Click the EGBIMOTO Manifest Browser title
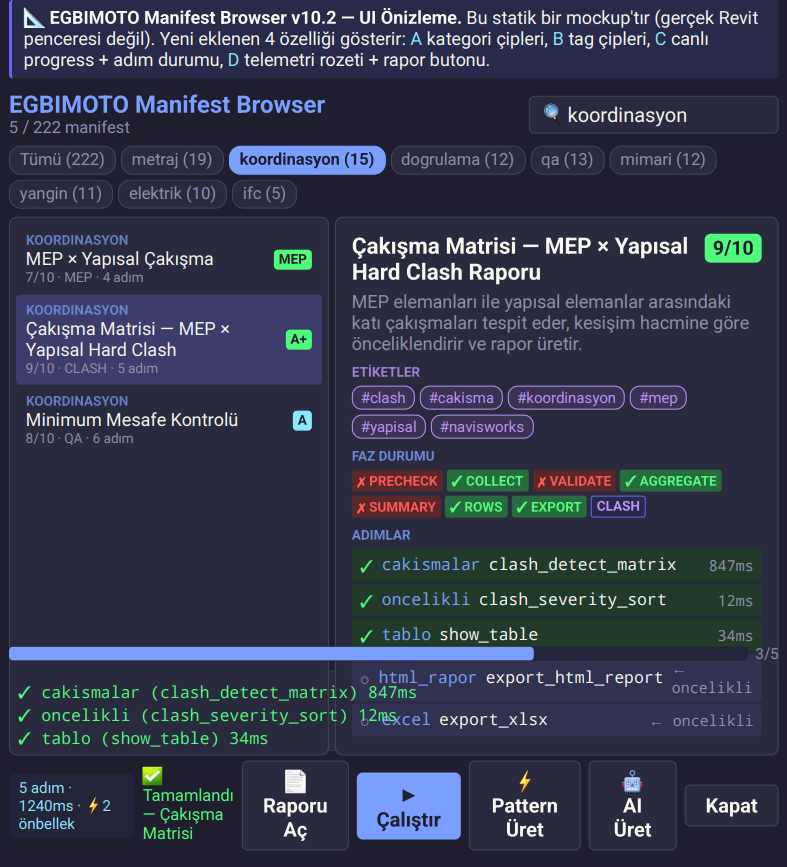Viewport: 787px width, 867px height. [x=167, y=105]
